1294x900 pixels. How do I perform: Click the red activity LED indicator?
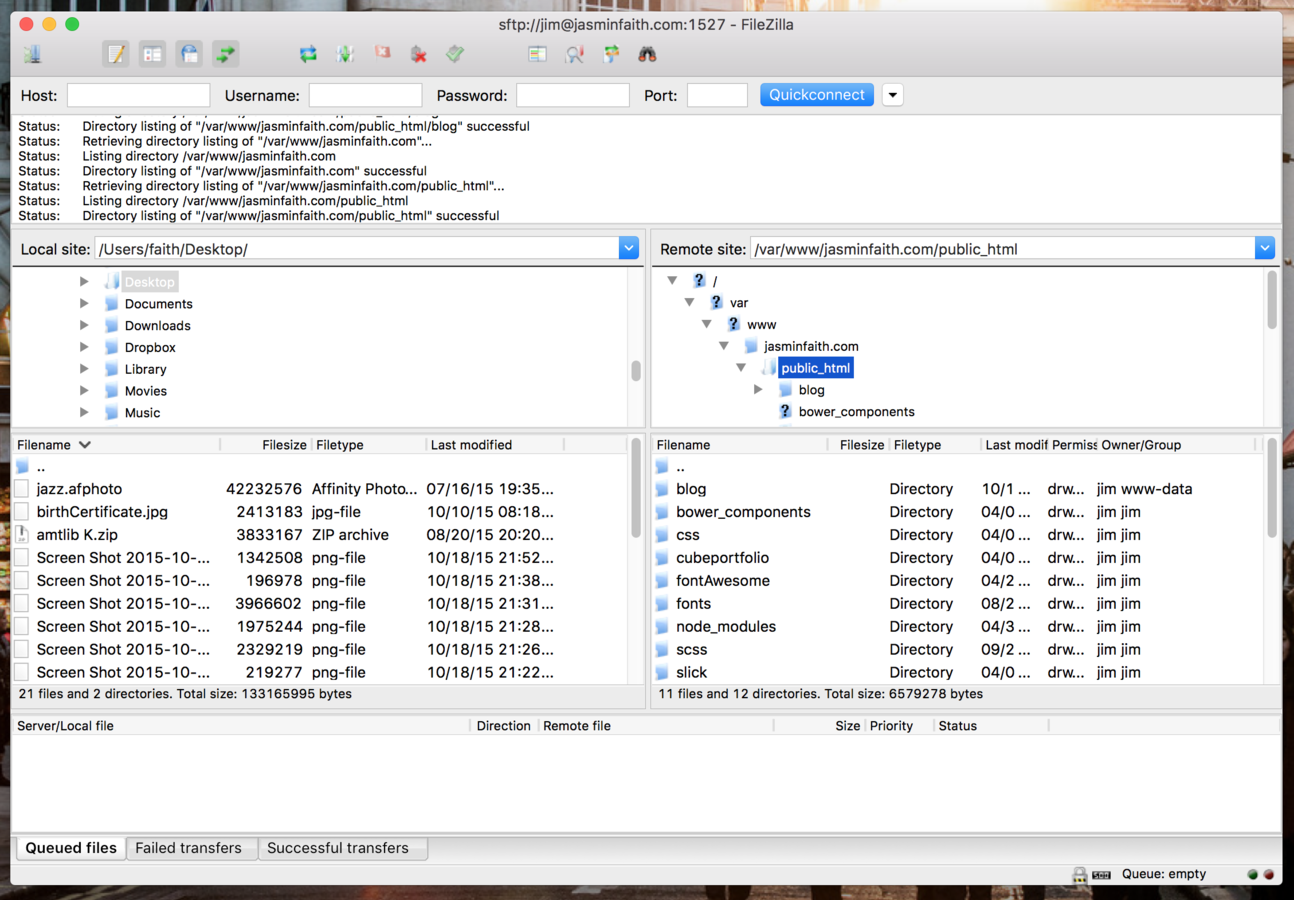click(1269, 874)
